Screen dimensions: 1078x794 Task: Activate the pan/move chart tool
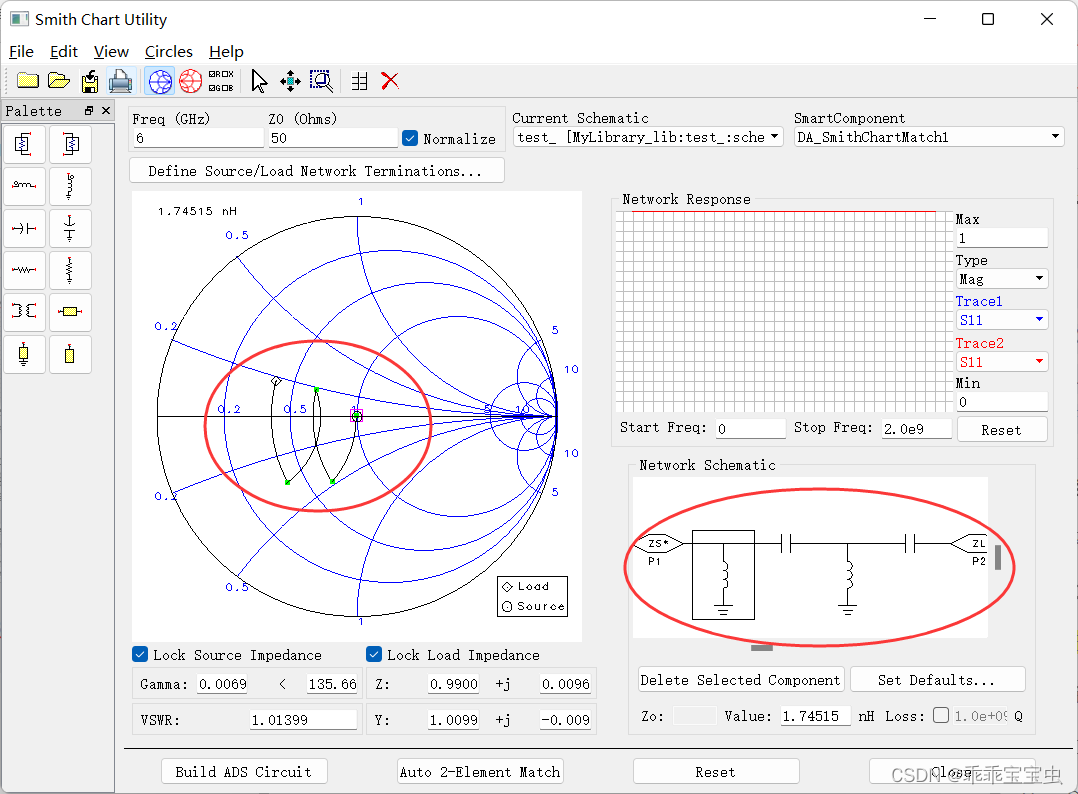(x=290, y=81)
